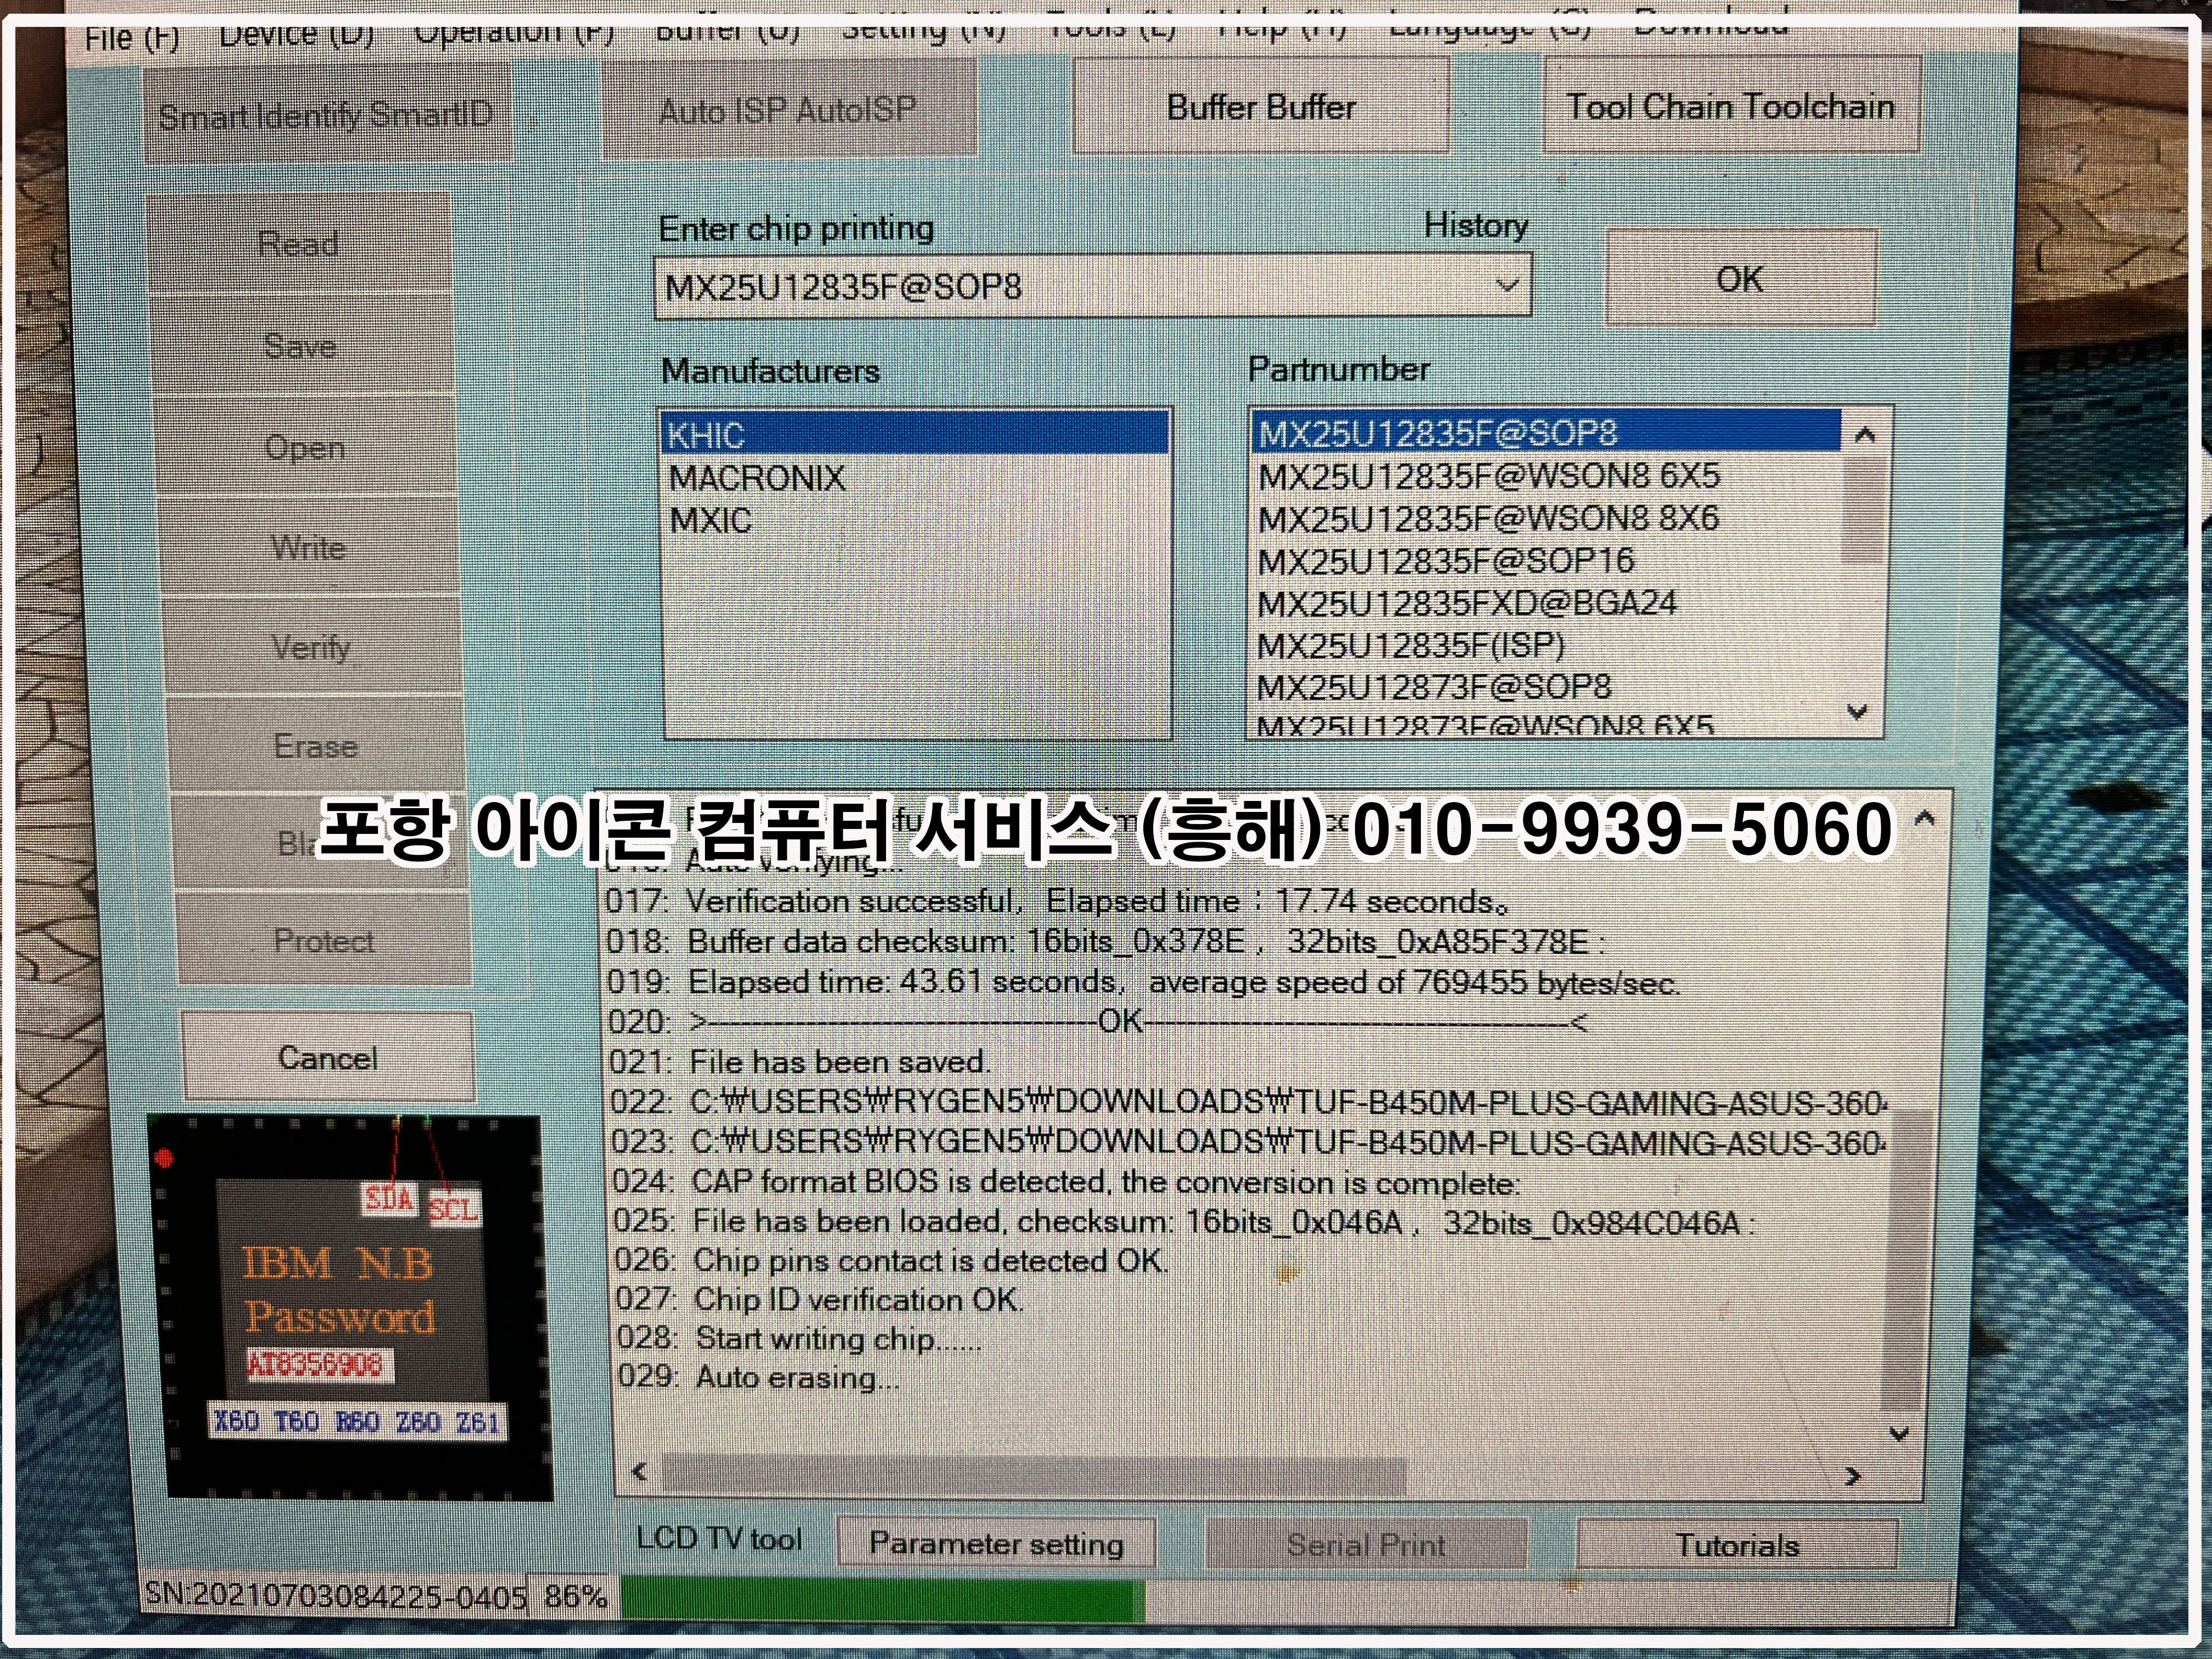Select MX25U12835F@WSON8 6X5 part number

[1488, 476]
